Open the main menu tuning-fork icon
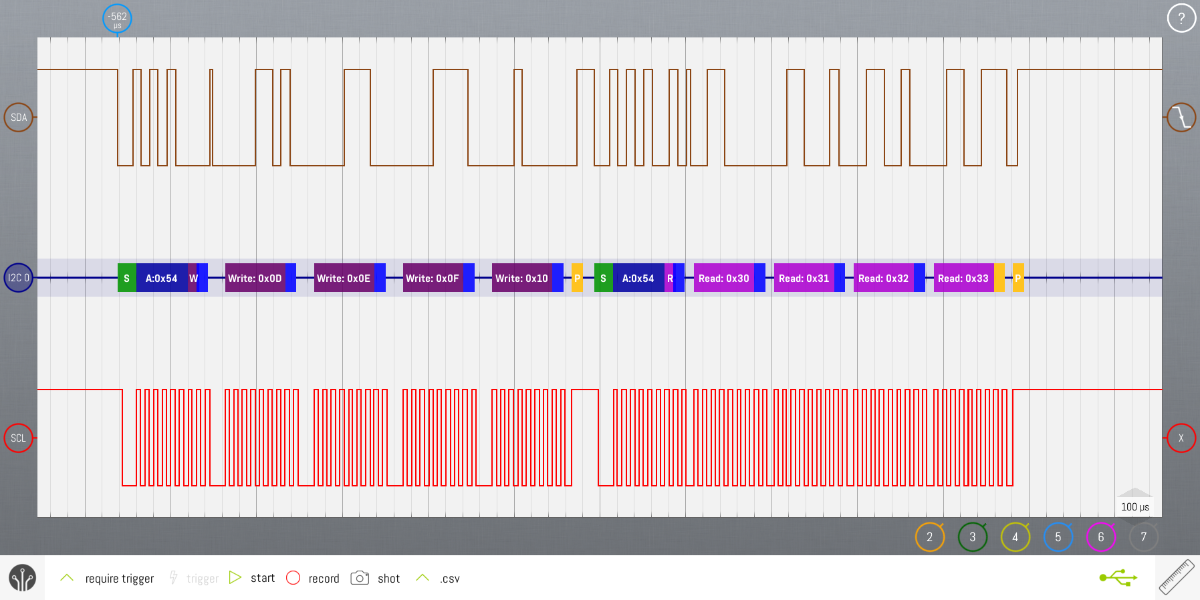1200x600 pixels. 22,578
